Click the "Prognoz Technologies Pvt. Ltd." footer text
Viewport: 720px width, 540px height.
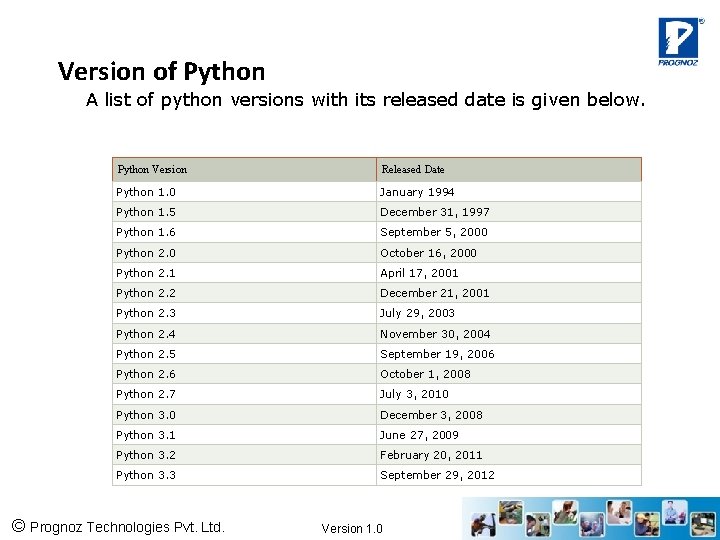pyautogui.click(x=127, y=527)
